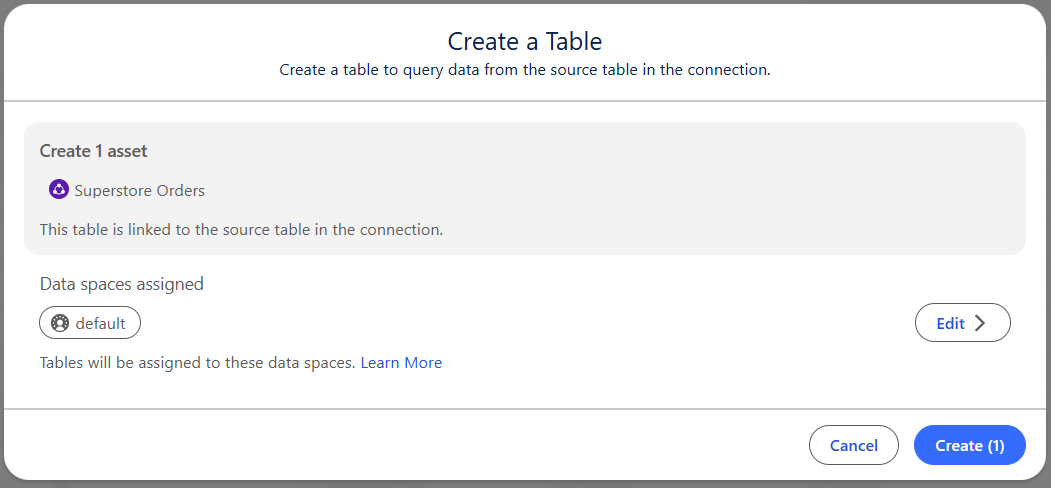The height and width of the screenshot is (488, 1051).
Task: Click the Cancel label text
Action: 853,446
